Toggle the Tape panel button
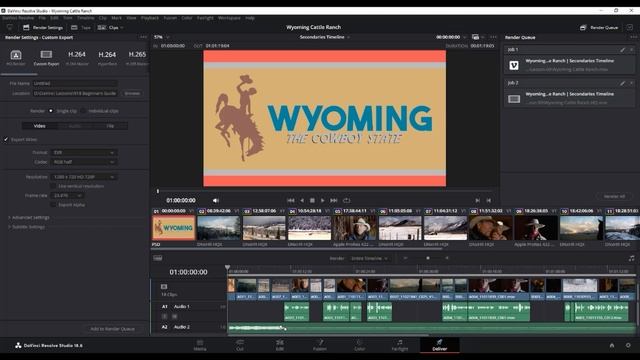The image size is (640, 360). point(80,27)
